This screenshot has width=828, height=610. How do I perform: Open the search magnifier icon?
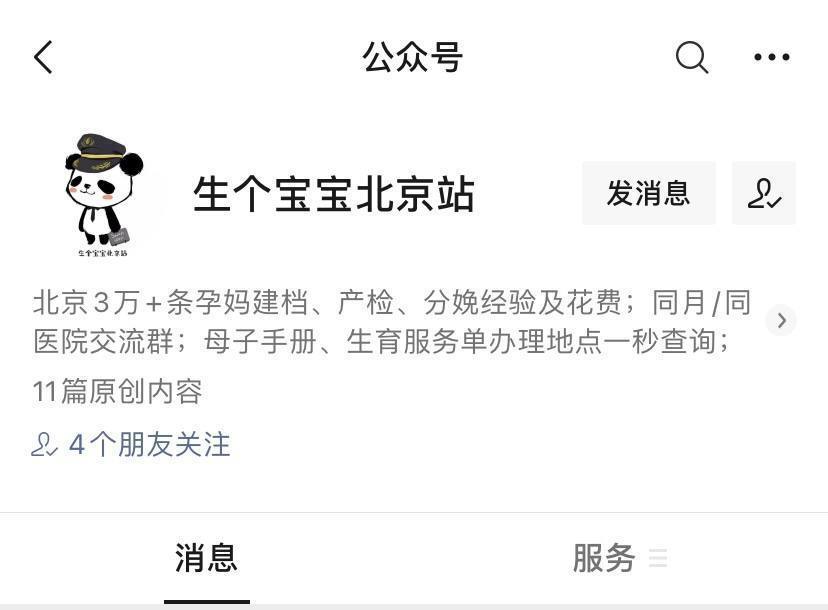coord(692,57)
